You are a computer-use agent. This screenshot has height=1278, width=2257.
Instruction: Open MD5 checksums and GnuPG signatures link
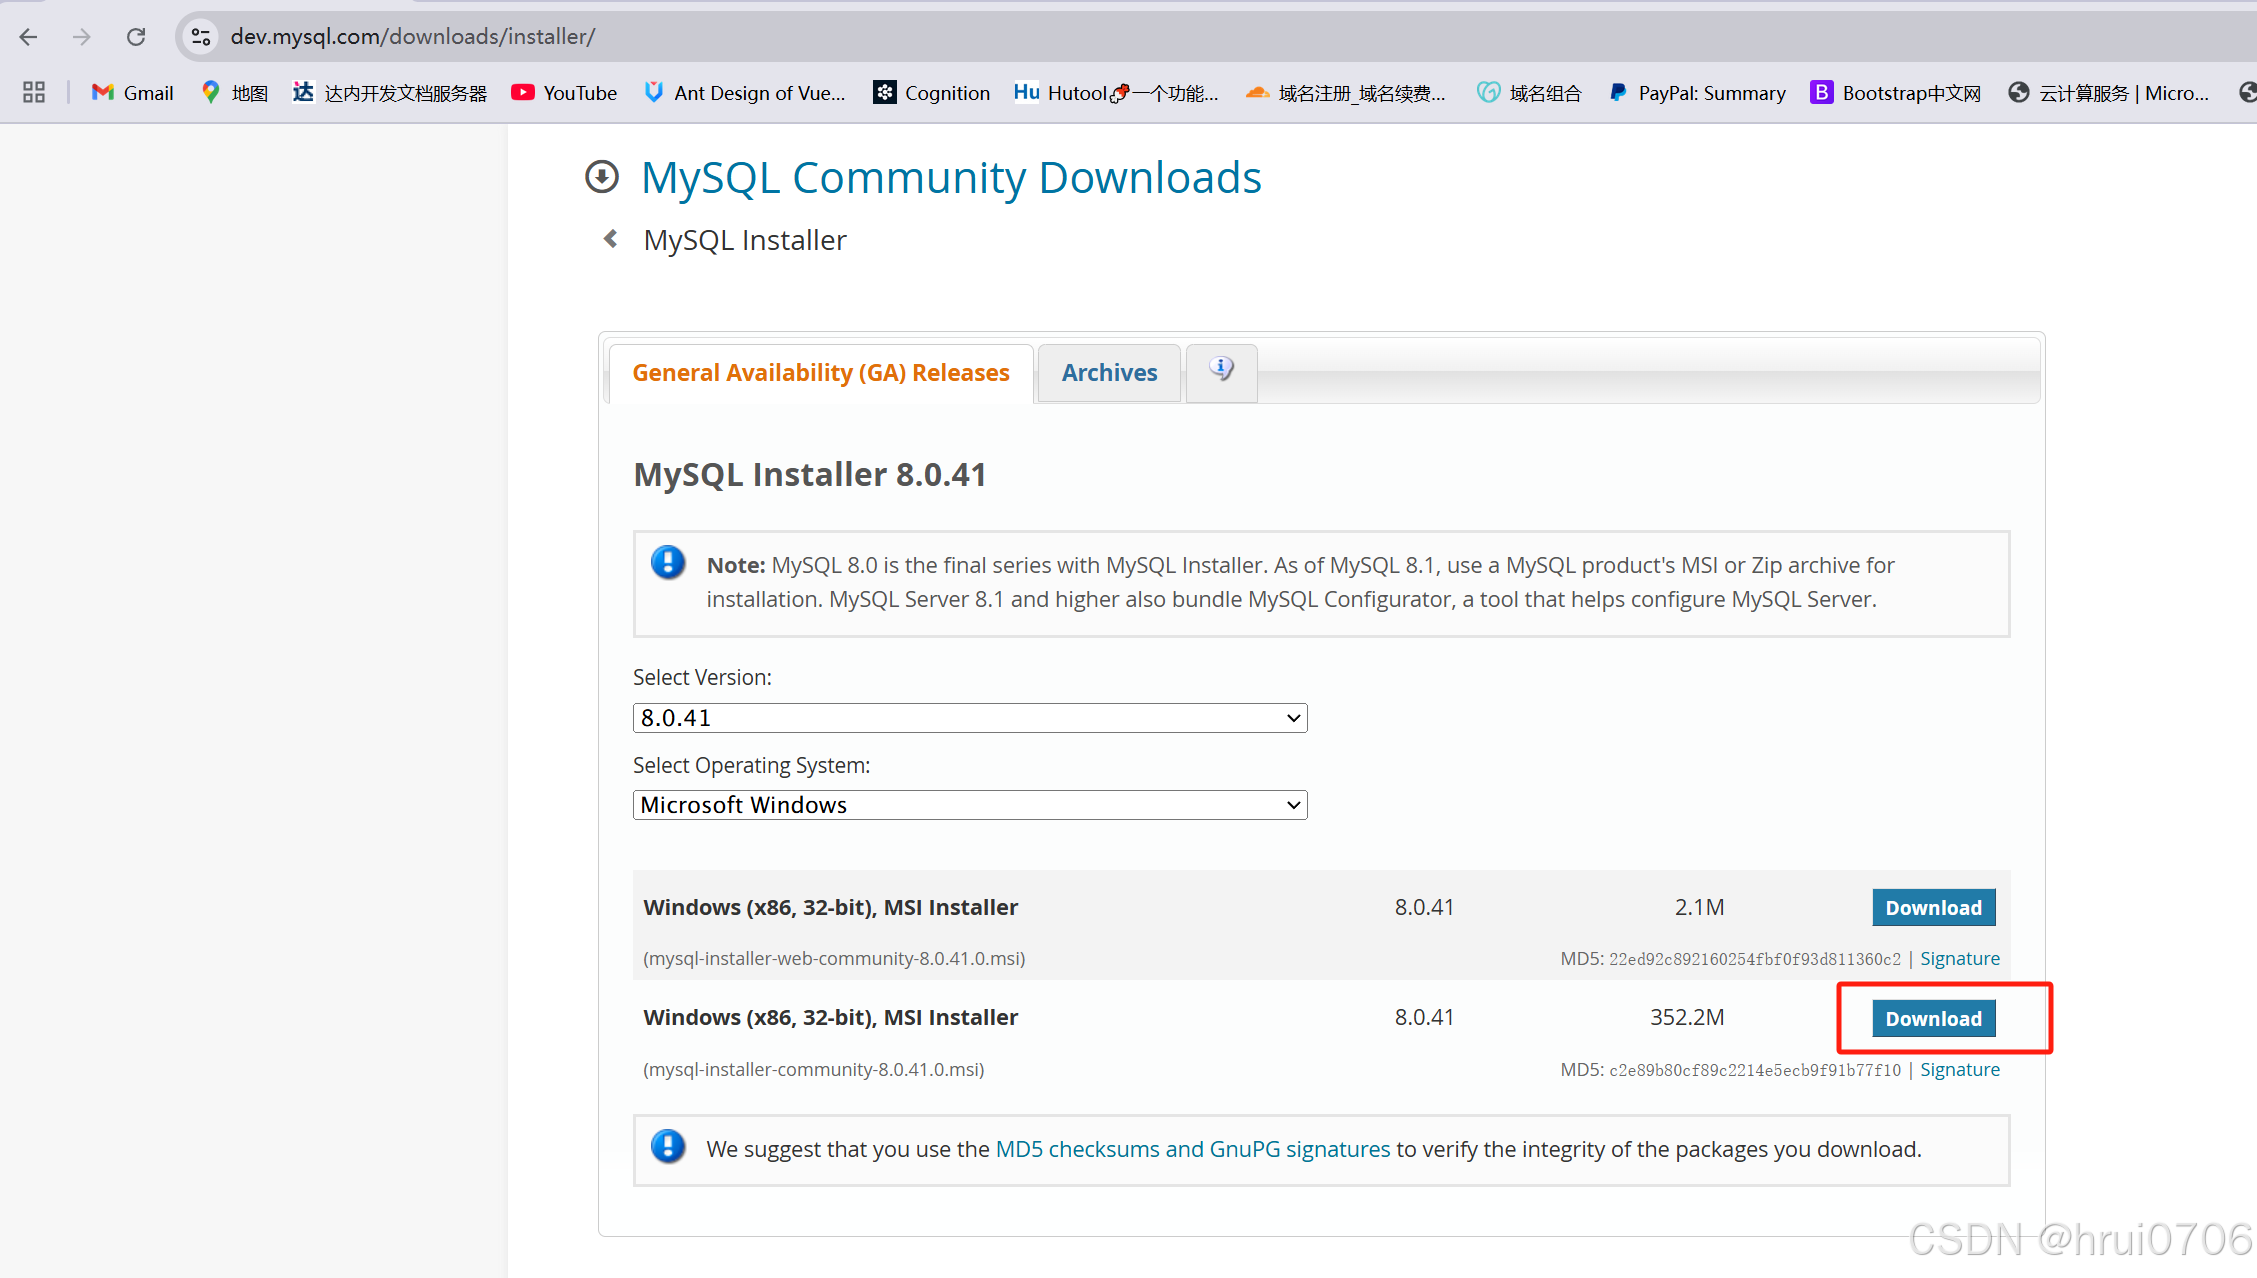pyautogui.click(x=1193, y=1150)
